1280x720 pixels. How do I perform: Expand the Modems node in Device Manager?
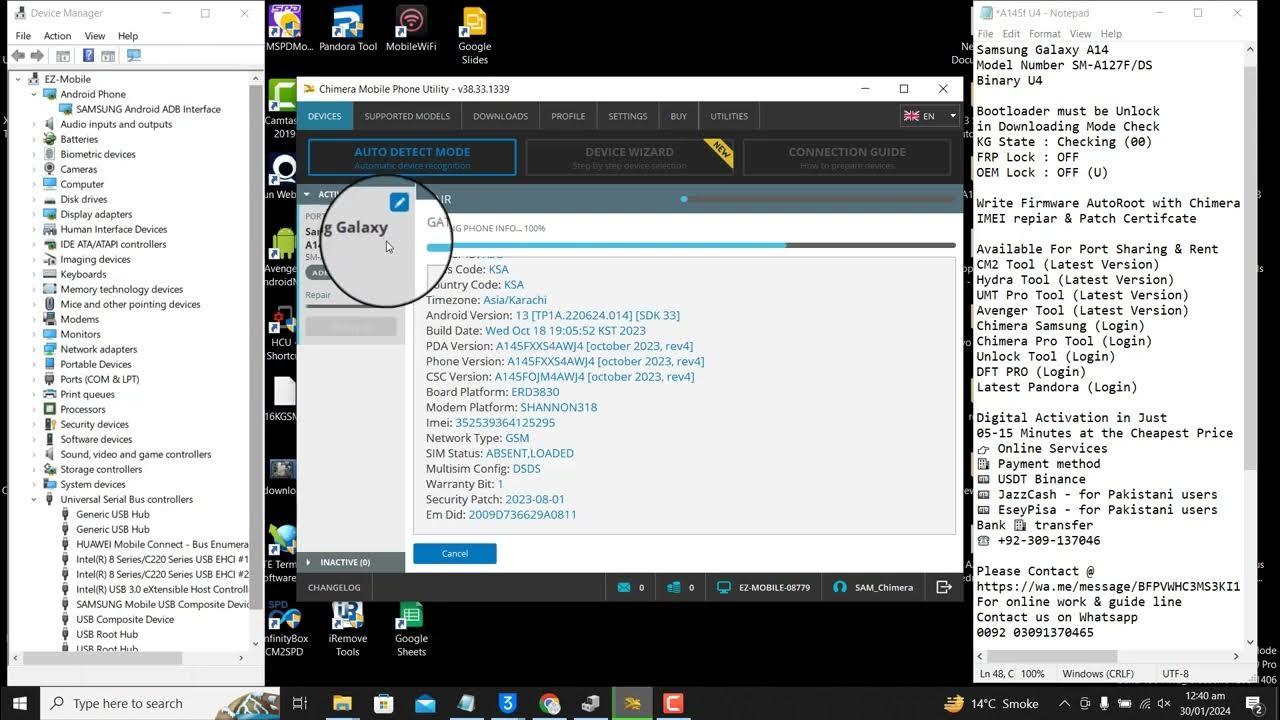click(33, 319)
